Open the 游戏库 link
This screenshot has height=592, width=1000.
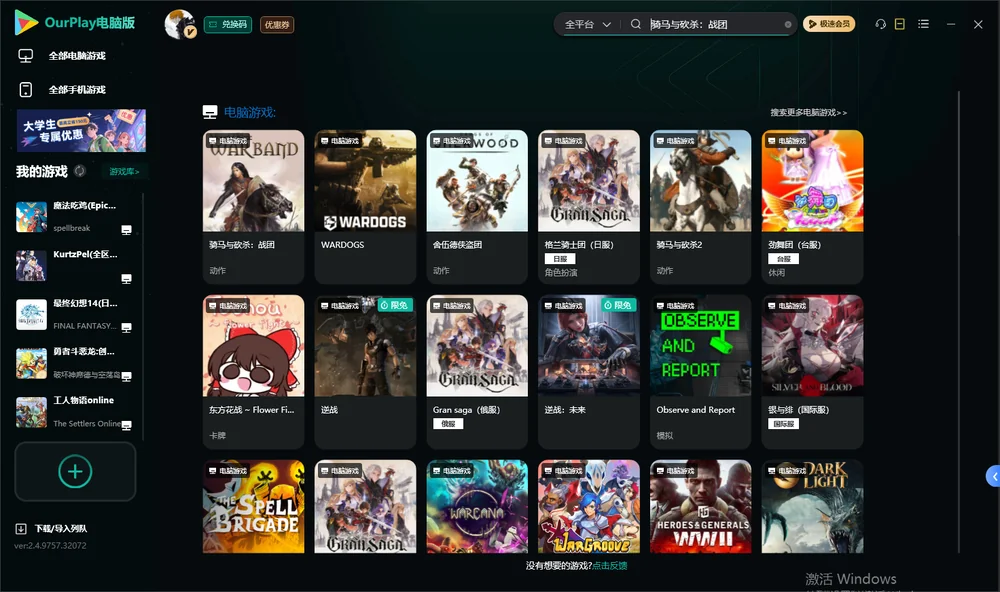pos(124,172)
